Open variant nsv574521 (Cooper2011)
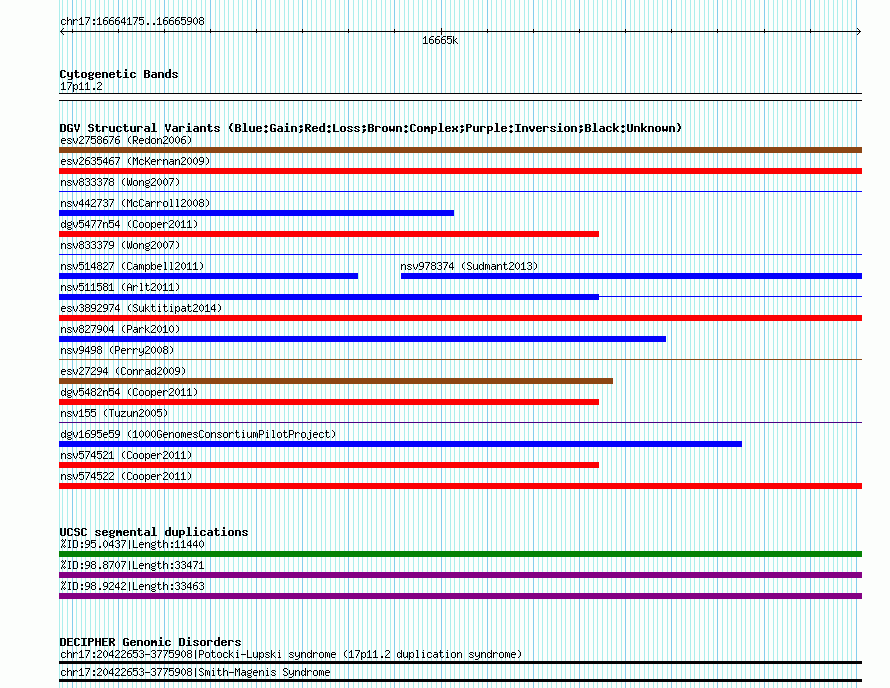The width and height of the screenshot is (890, 688). (126, 455)
